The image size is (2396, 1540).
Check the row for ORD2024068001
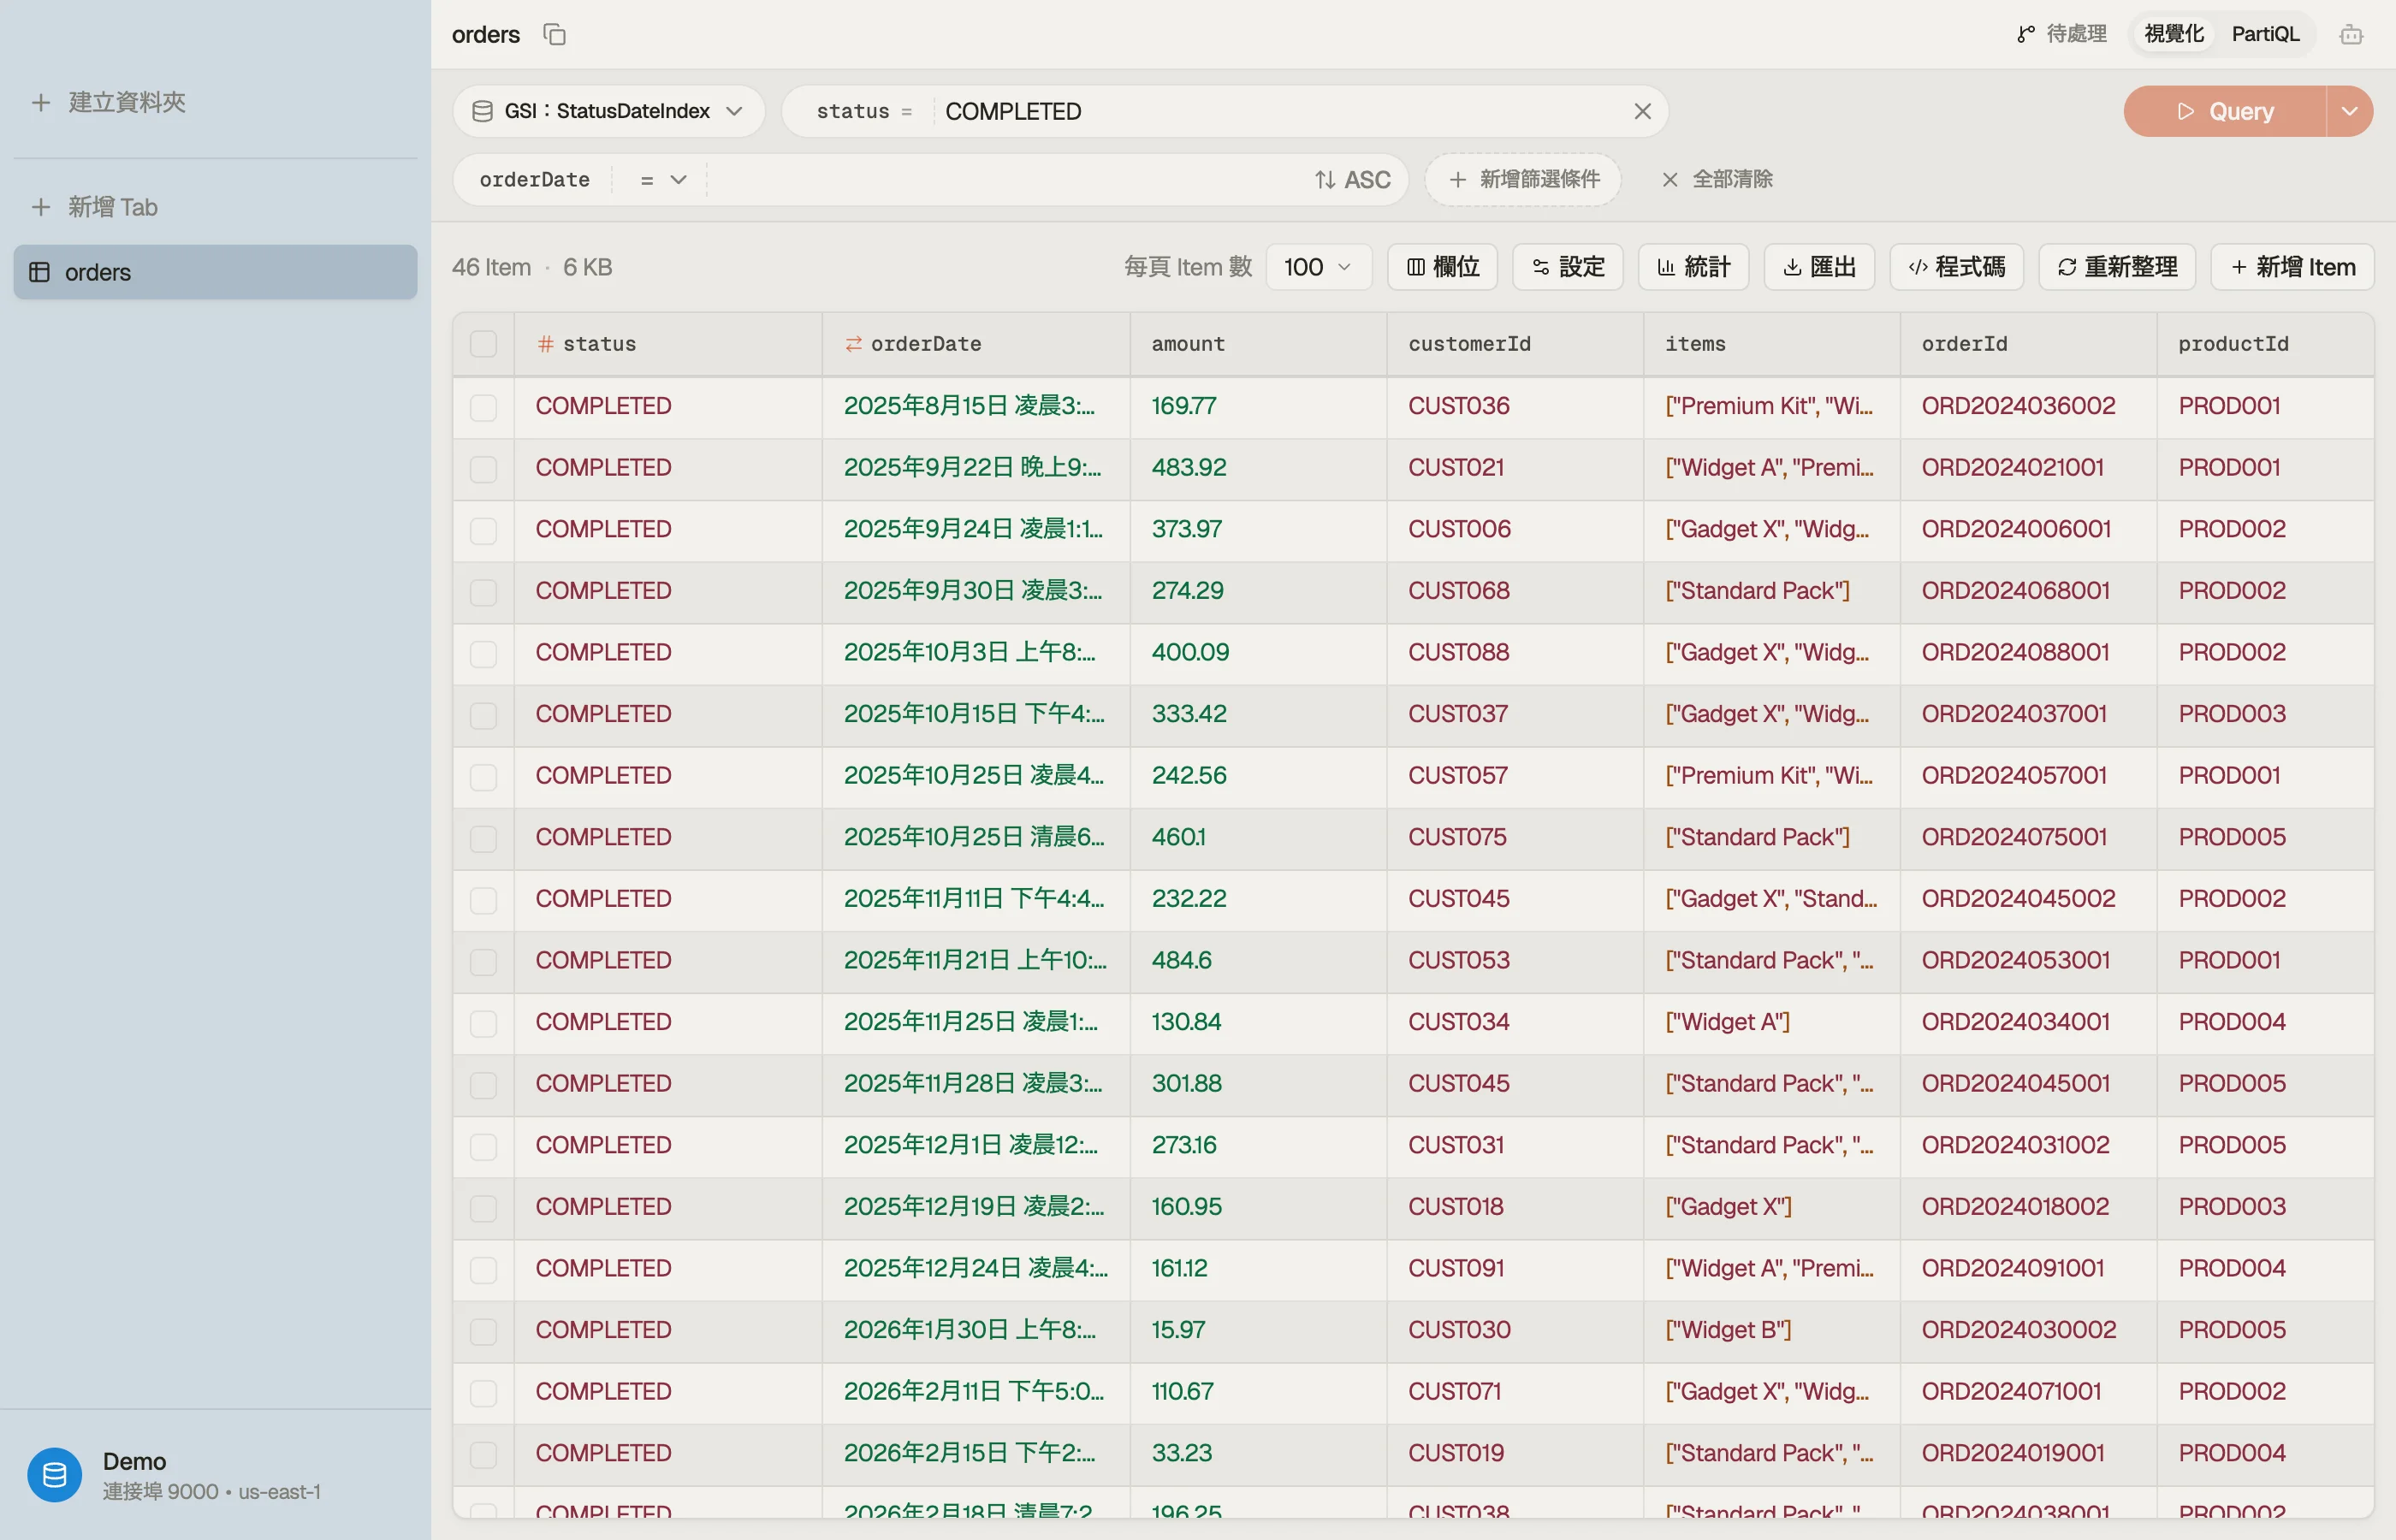click(x=483, y=592)
